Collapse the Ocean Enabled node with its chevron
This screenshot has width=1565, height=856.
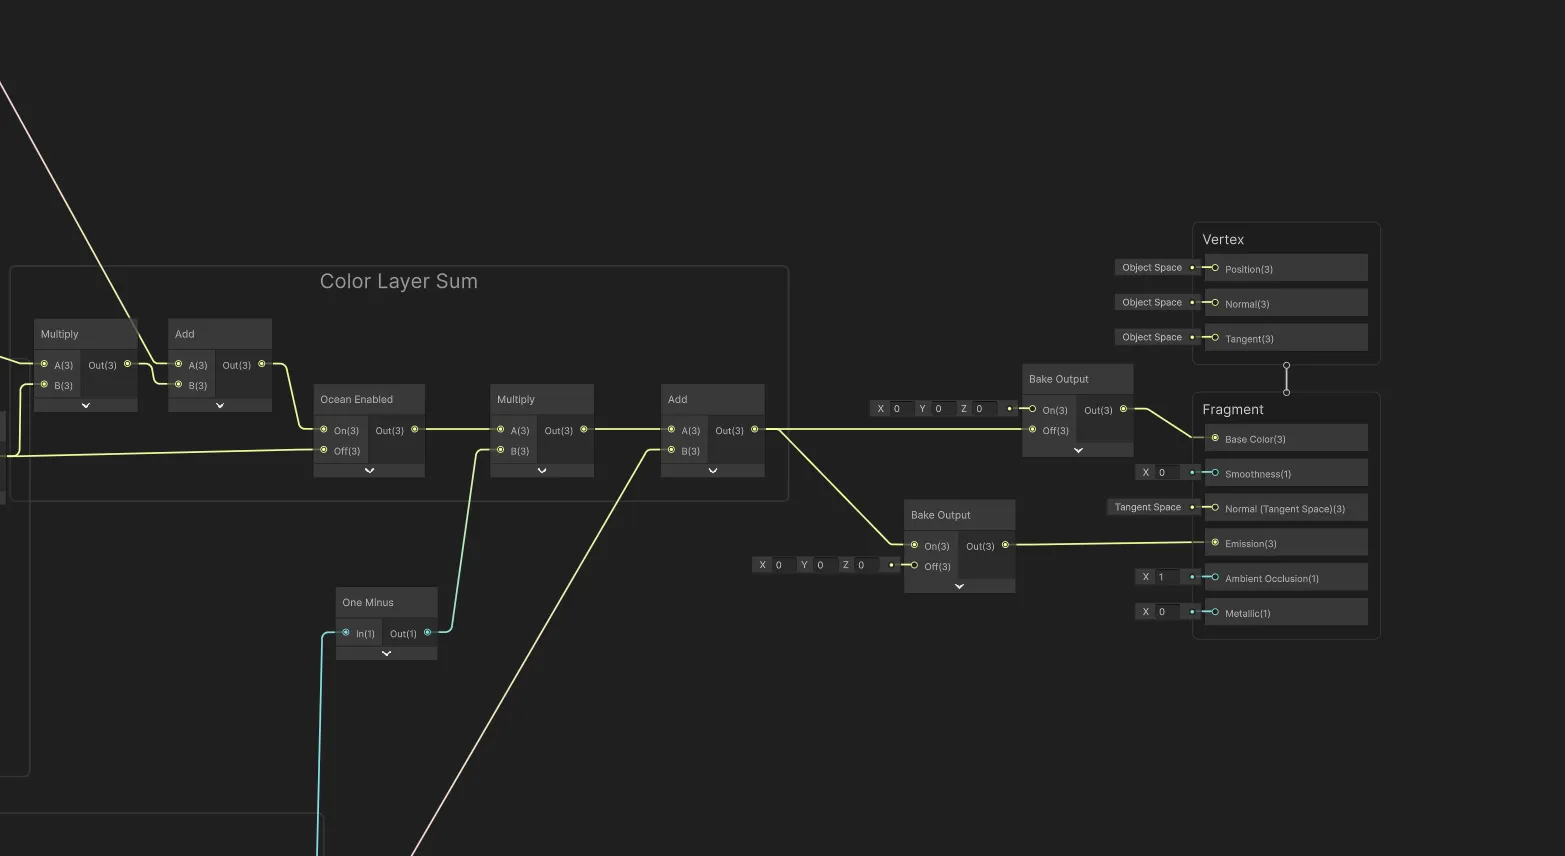click(x=369, y=470)
